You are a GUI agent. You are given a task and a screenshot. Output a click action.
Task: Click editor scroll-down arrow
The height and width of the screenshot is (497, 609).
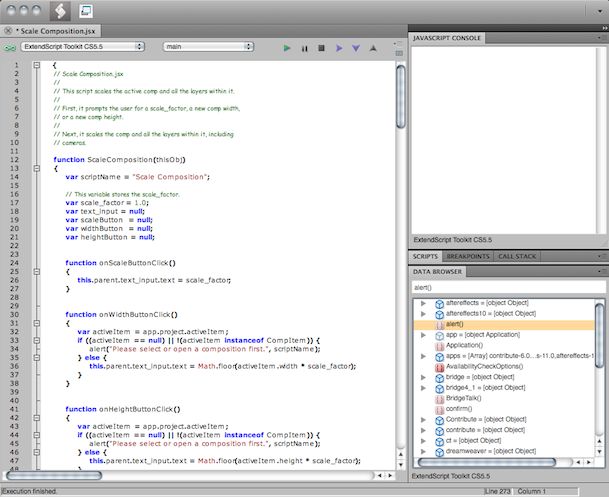pyautogui.click(x=401, y=464)
